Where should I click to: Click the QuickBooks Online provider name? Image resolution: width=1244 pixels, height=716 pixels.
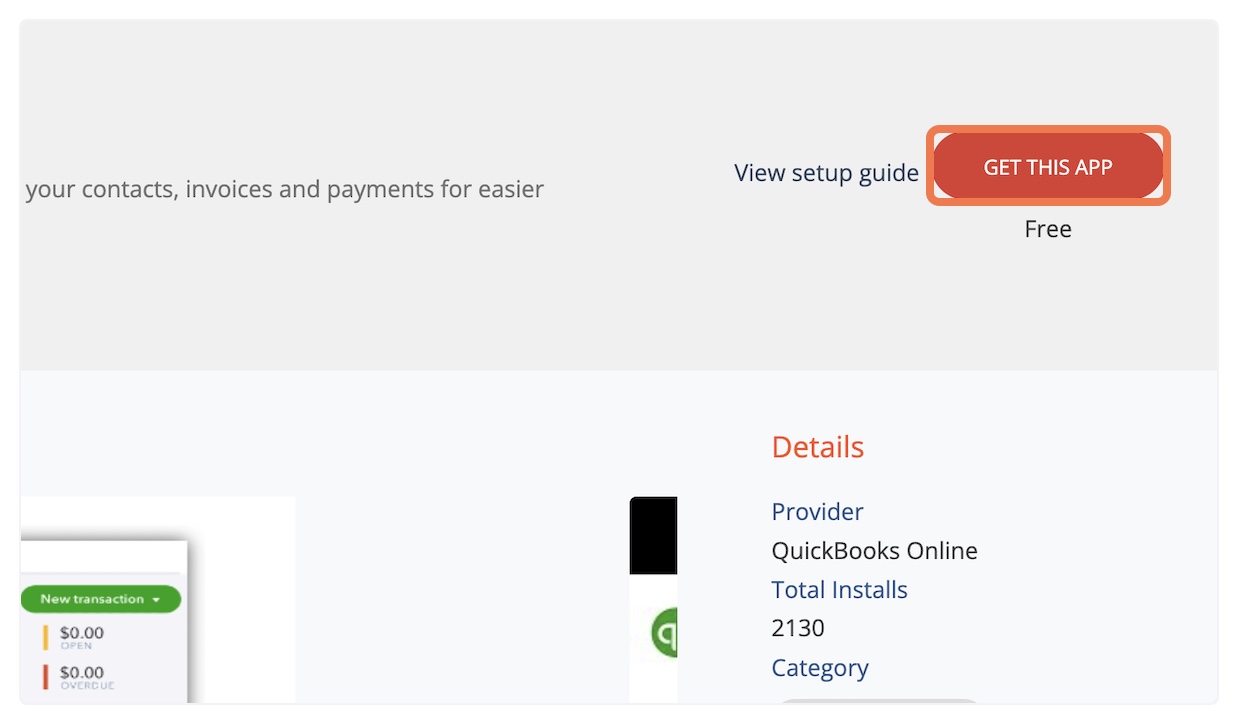pyautogui.click(x=874, y=551)
